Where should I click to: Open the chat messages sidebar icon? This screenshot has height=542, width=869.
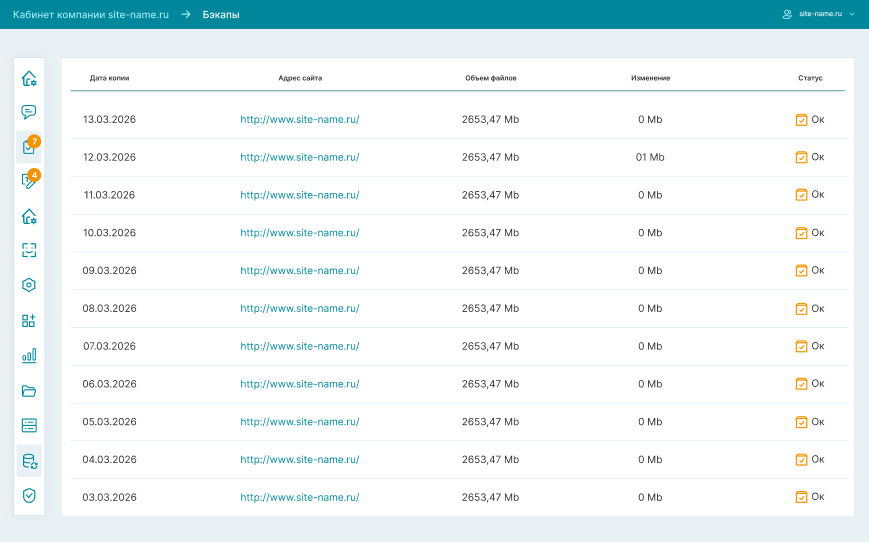pyautogui.click(x=29, y=112)
